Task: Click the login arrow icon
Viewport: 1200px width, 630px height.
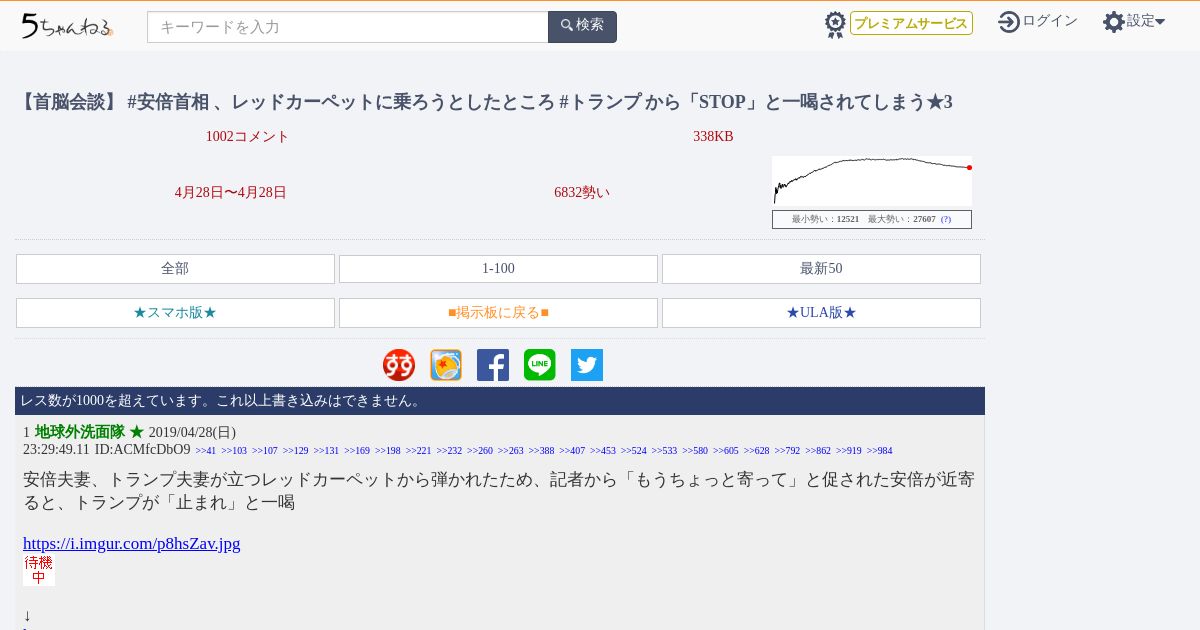Action: pos(1009,21)
